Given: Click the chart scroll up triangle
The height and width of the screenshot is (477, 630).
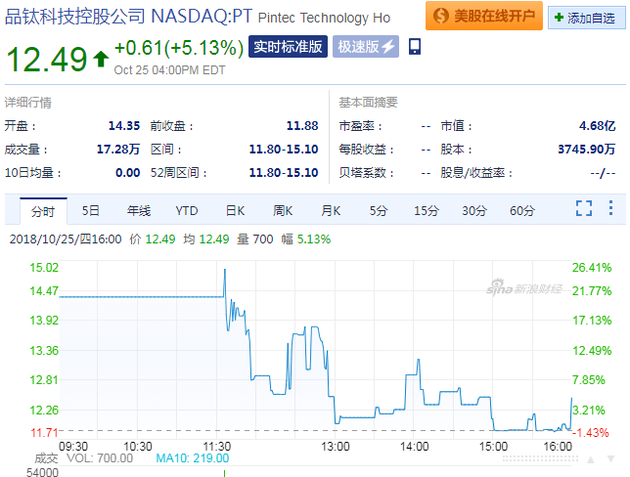Looking at the screenshot, I should tap(591, 459).
